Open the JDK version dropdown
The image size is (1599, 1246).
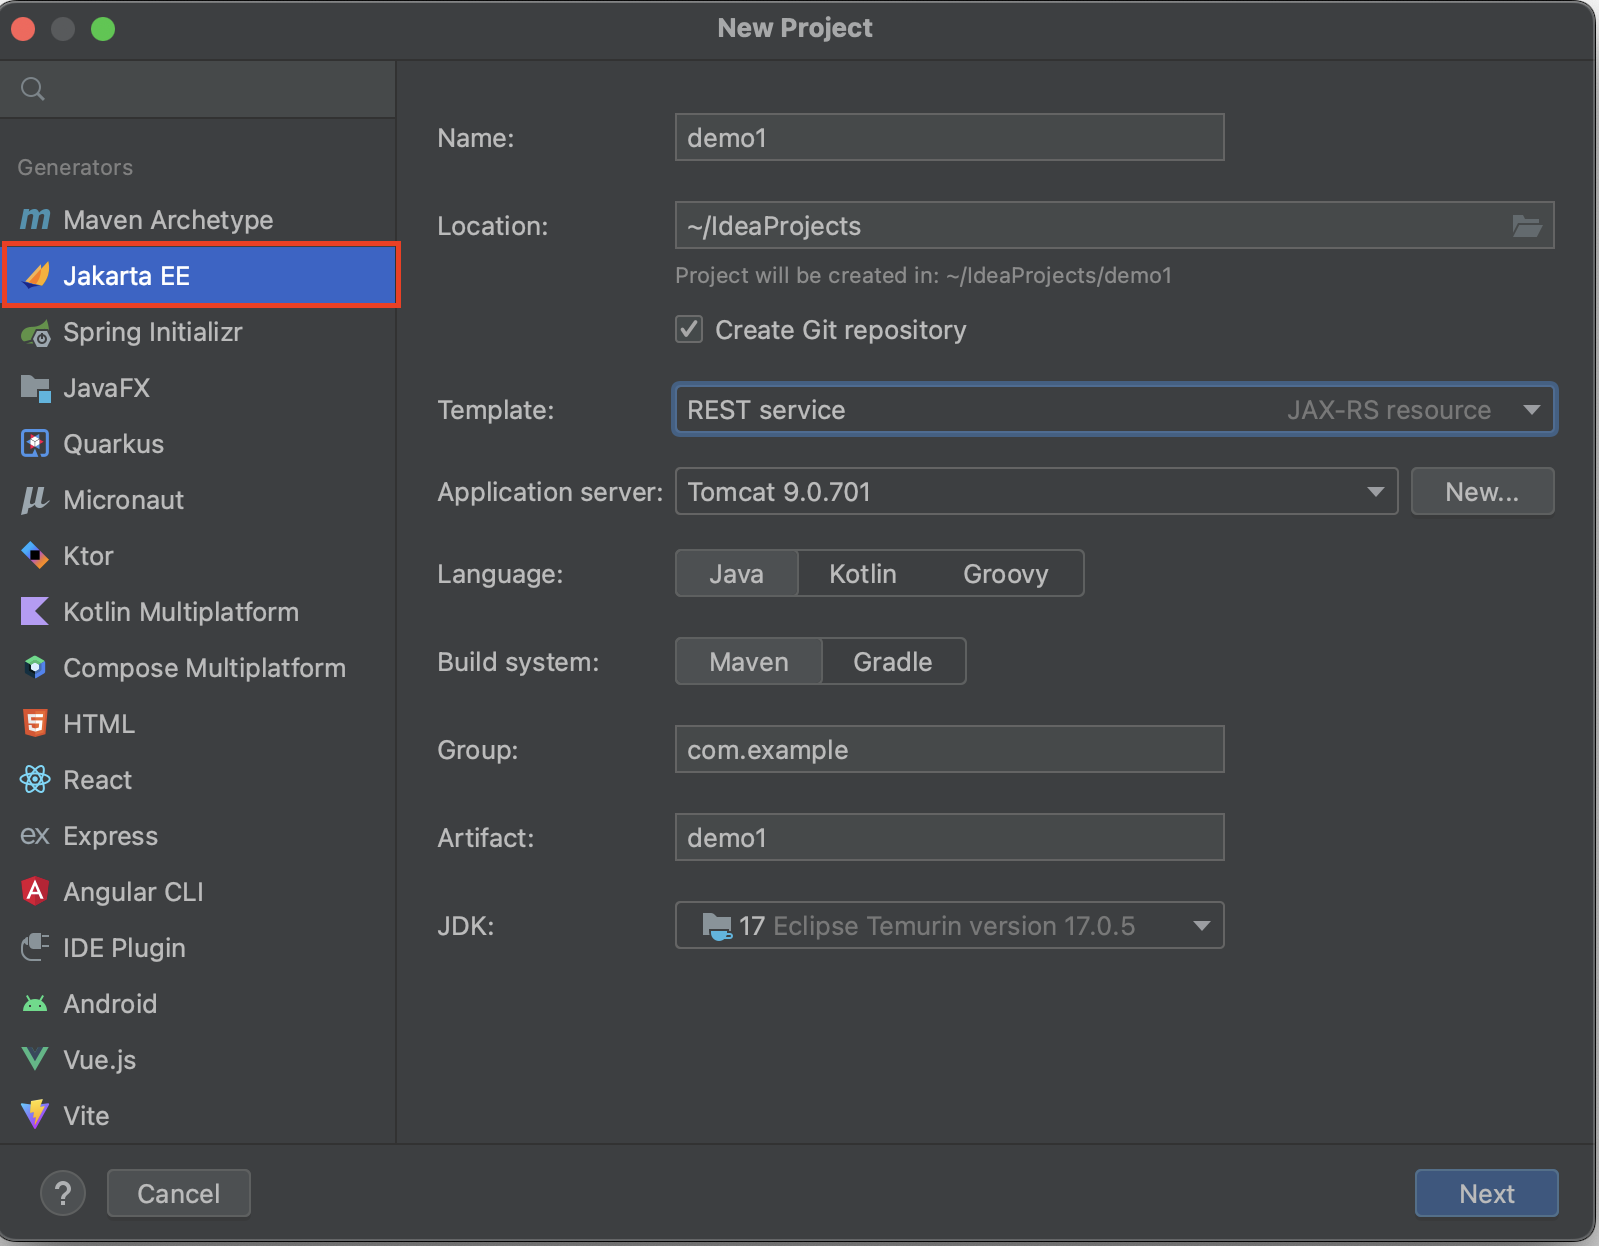949,926
